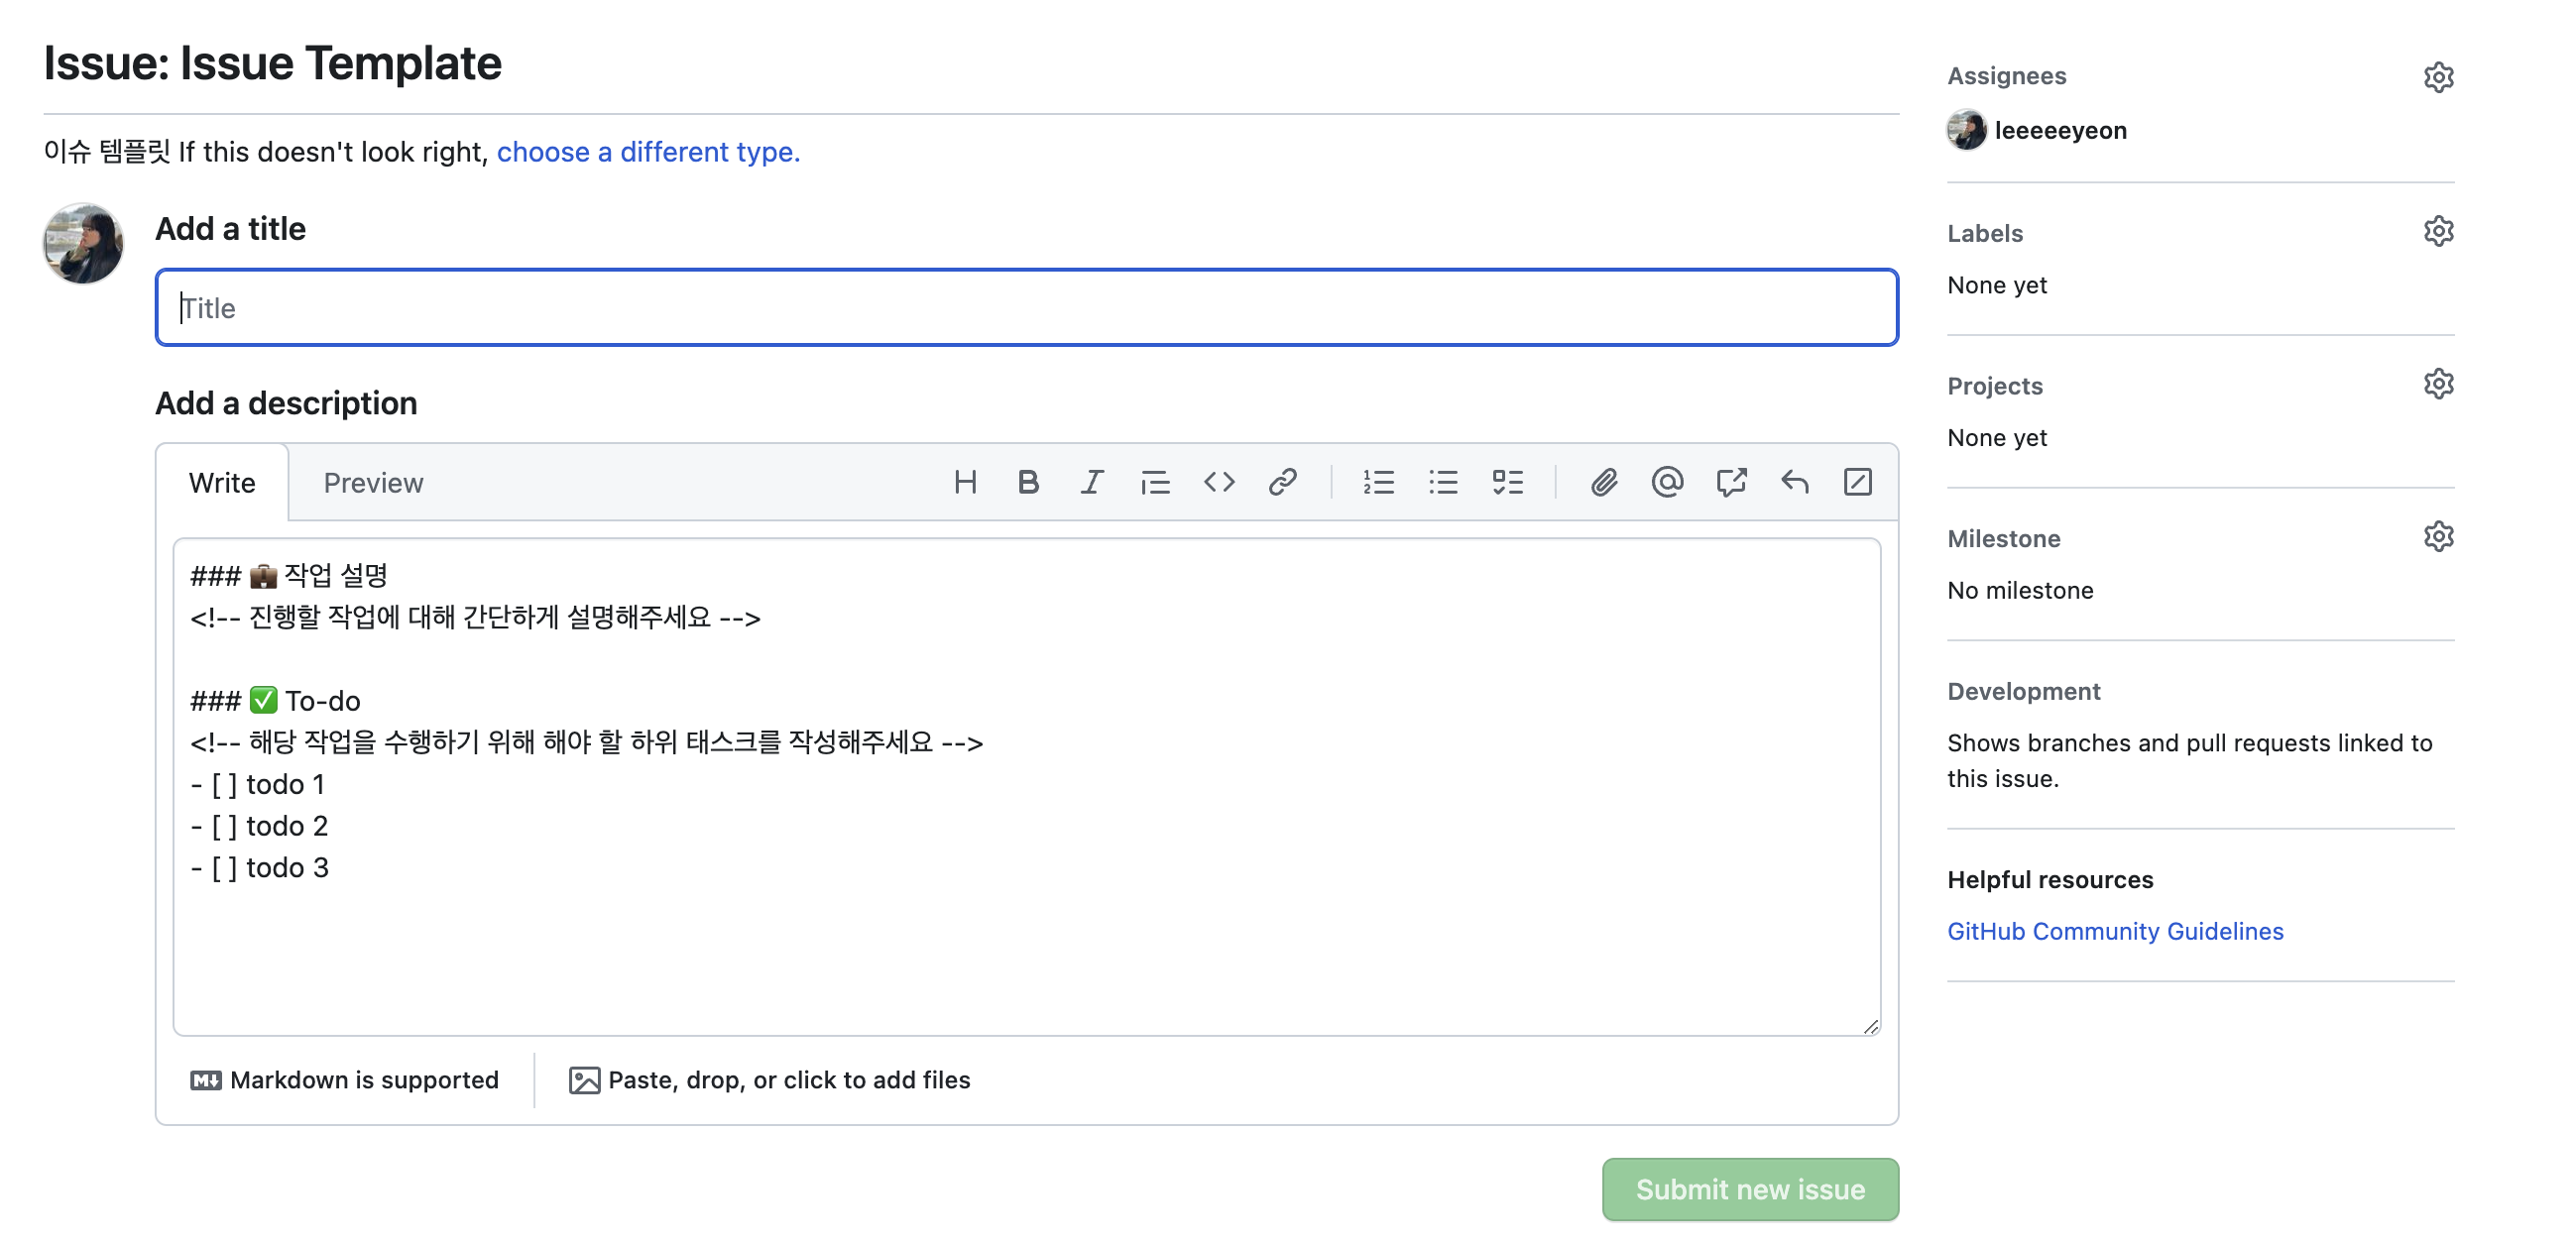Open the Labels settings gear
The width and height of the screenshot is (2576, 1245).
tap(2438, 232)
